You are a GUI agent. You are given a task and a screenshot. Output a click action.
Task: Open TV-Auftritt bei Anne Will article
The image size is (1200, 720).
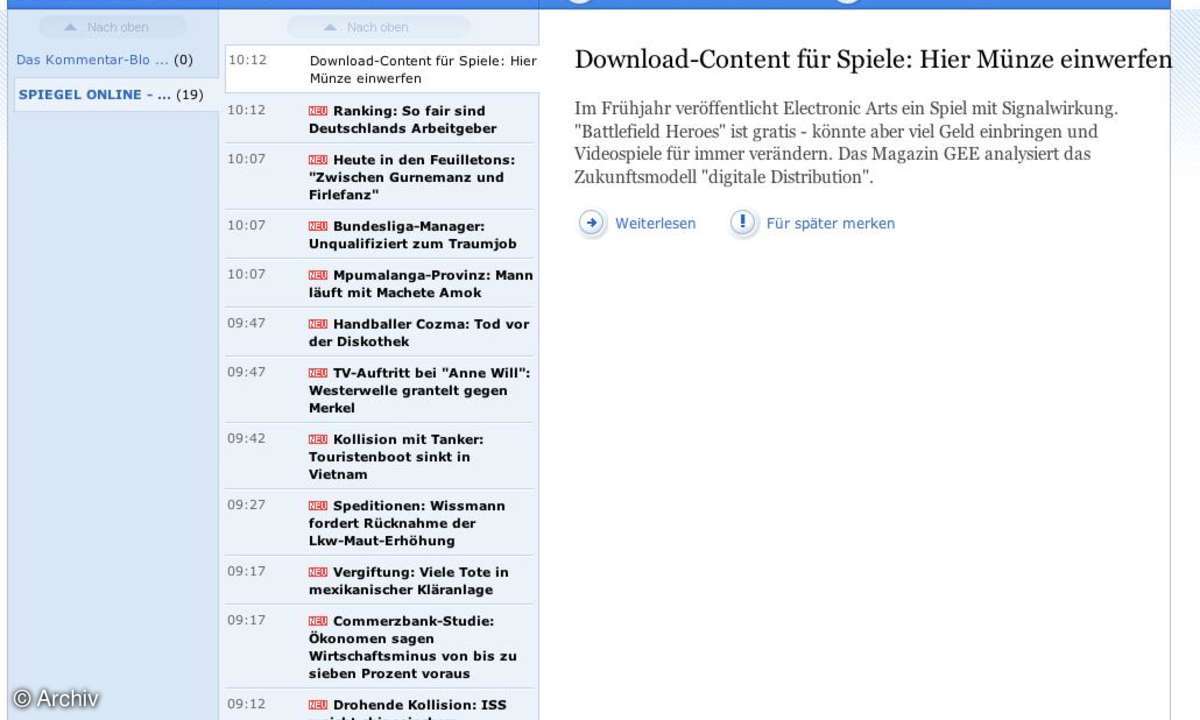pyautogui.click(x=420, y=390)
